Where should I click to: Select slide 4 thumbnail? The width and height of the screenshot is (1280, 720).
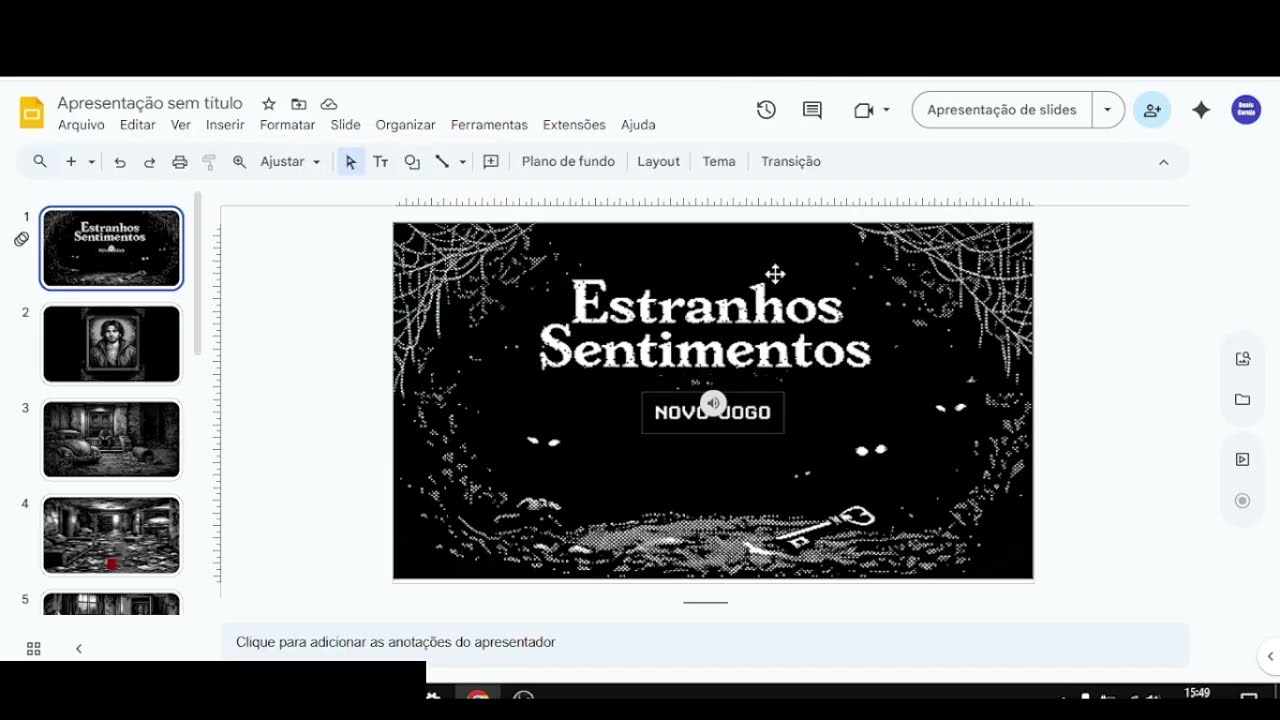click(x=112, y=535)
